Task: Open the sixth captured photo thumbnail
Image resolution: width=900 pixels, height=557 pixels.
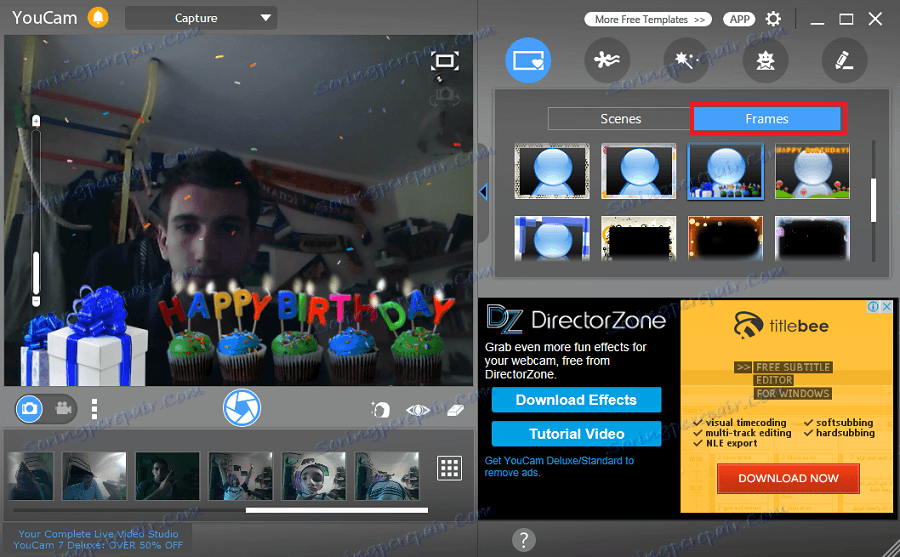Action: tap(387, 475)
